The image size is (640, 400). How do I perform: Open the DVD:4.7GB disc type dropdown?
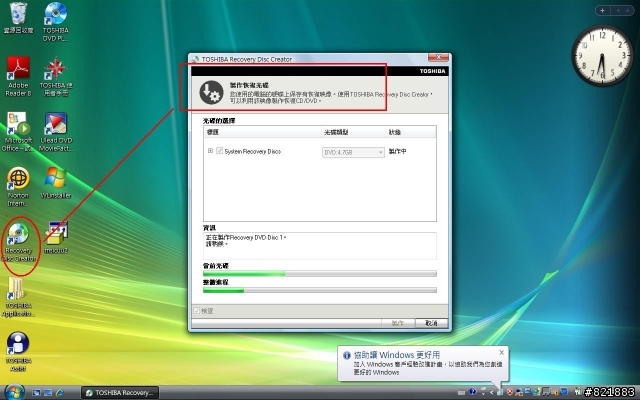(353, 152)
